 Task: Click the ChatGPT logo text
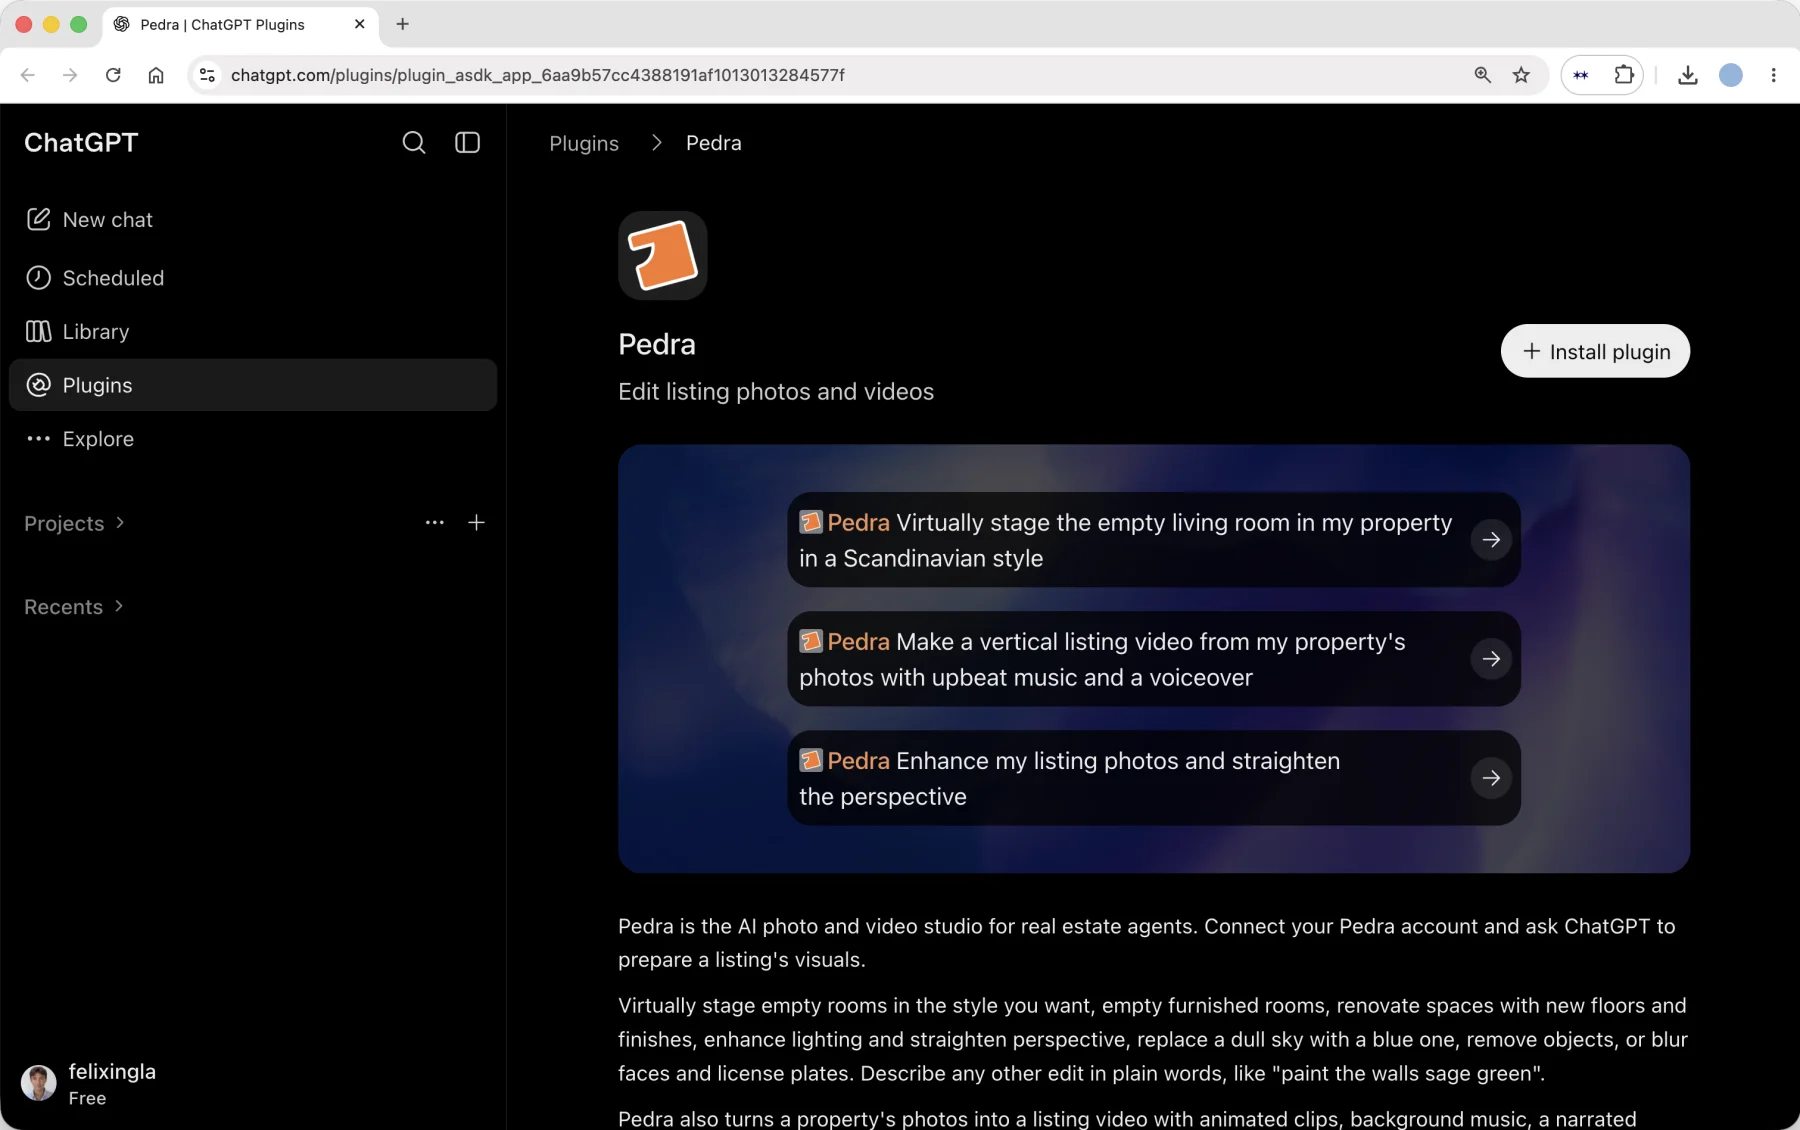[81, 143]
